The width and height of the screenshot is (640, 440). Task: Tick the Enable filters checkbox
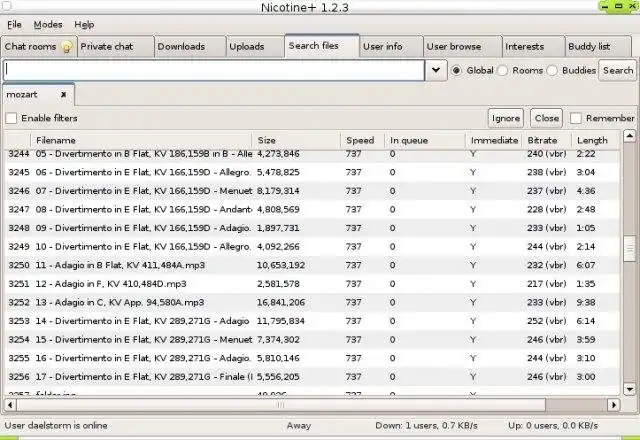[x=11, y=118]
